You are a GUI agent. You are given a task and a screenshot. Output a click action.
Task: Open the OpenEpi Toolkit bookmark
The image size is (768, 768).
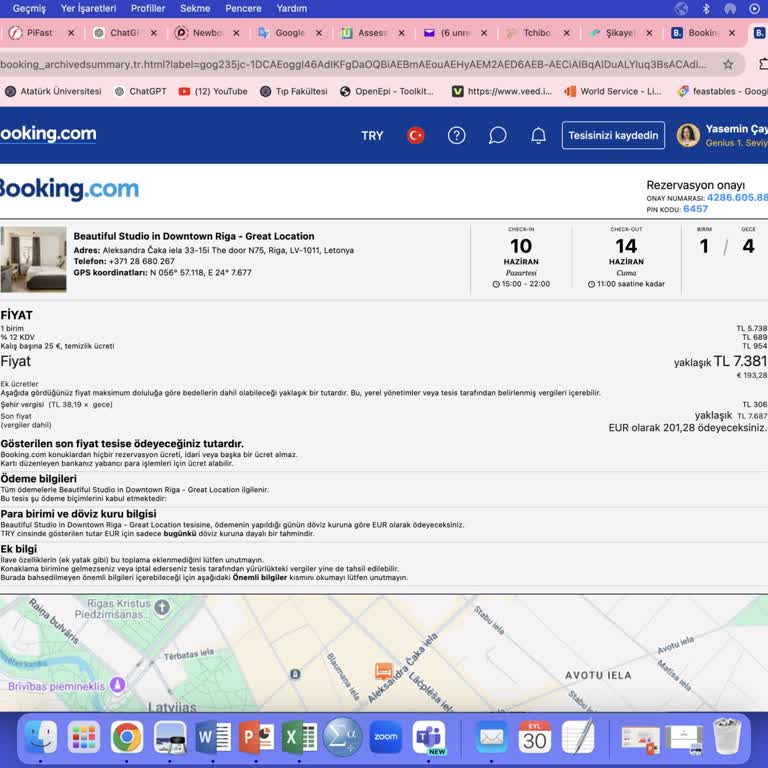[x=387, y=91]
